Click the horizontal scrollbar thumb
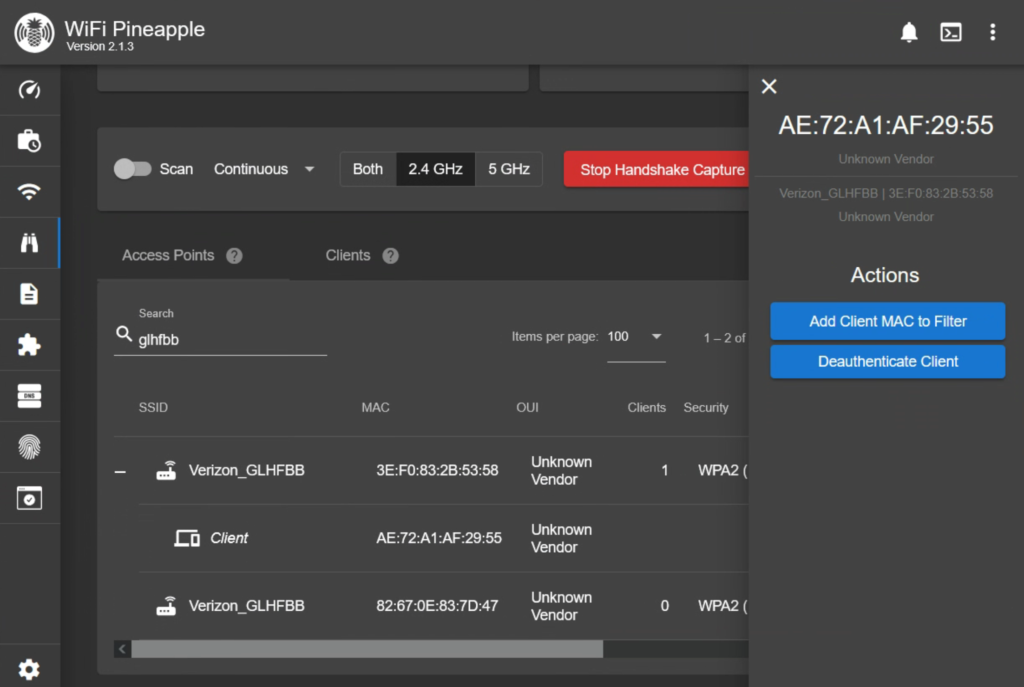Screen dimensions: 1024x687 pyautogui.click(x=367, y=649)
